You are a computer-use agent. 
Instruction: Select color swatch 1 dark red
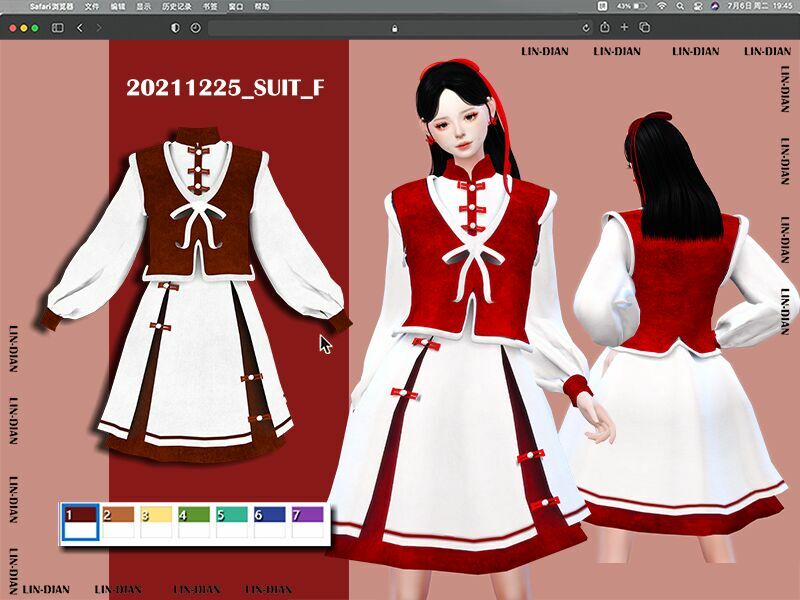(80, 522)
